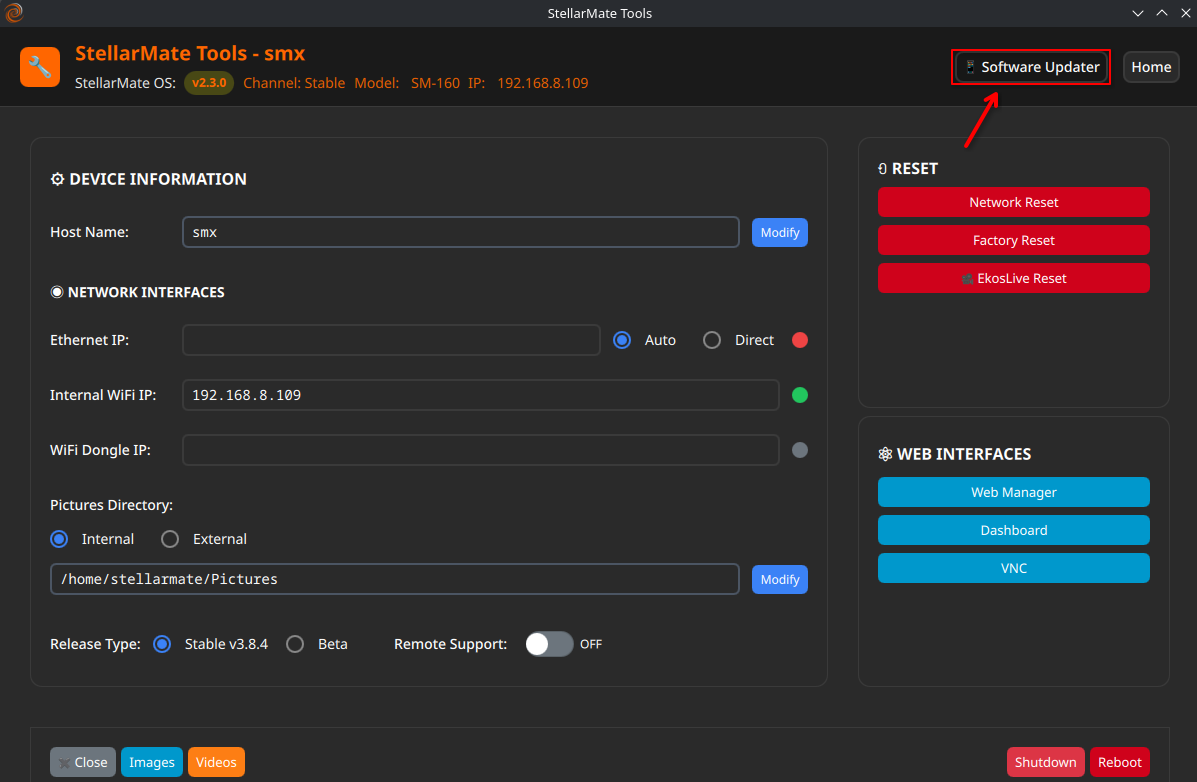This screenshot has height=782, width=1197.
Task: Click the pictures path field /home/stellarmate/Pictures
Action: point(395,579)
